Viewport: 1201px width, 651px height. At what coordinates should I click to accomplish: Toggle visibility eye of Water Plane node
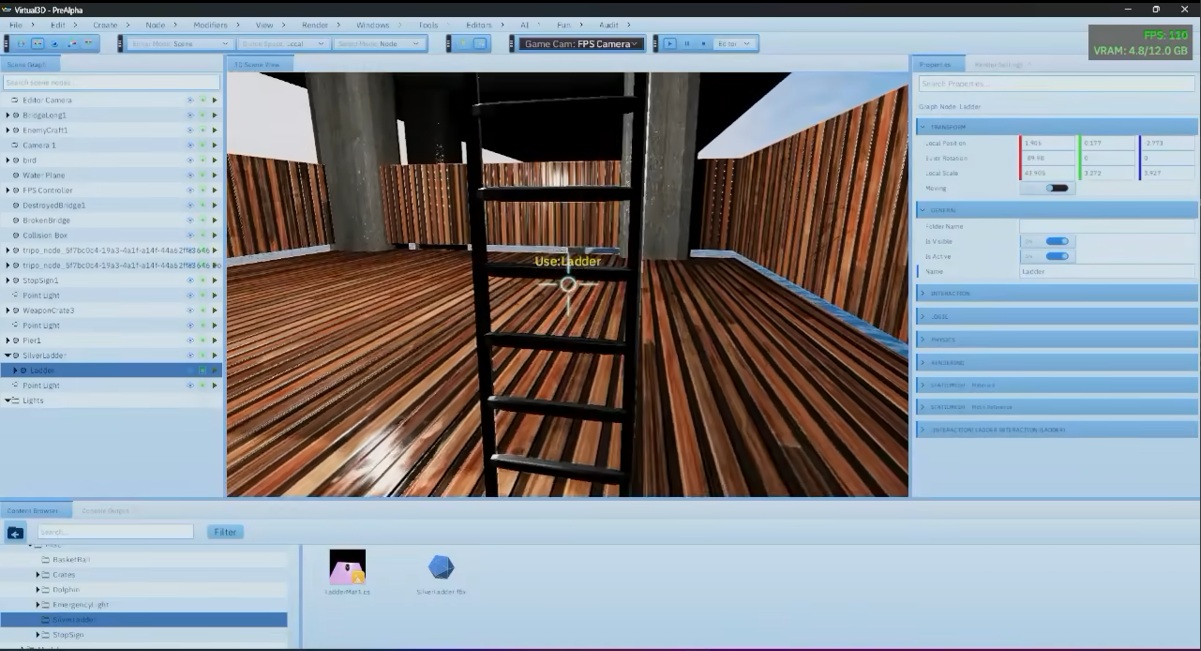[190, 175]
